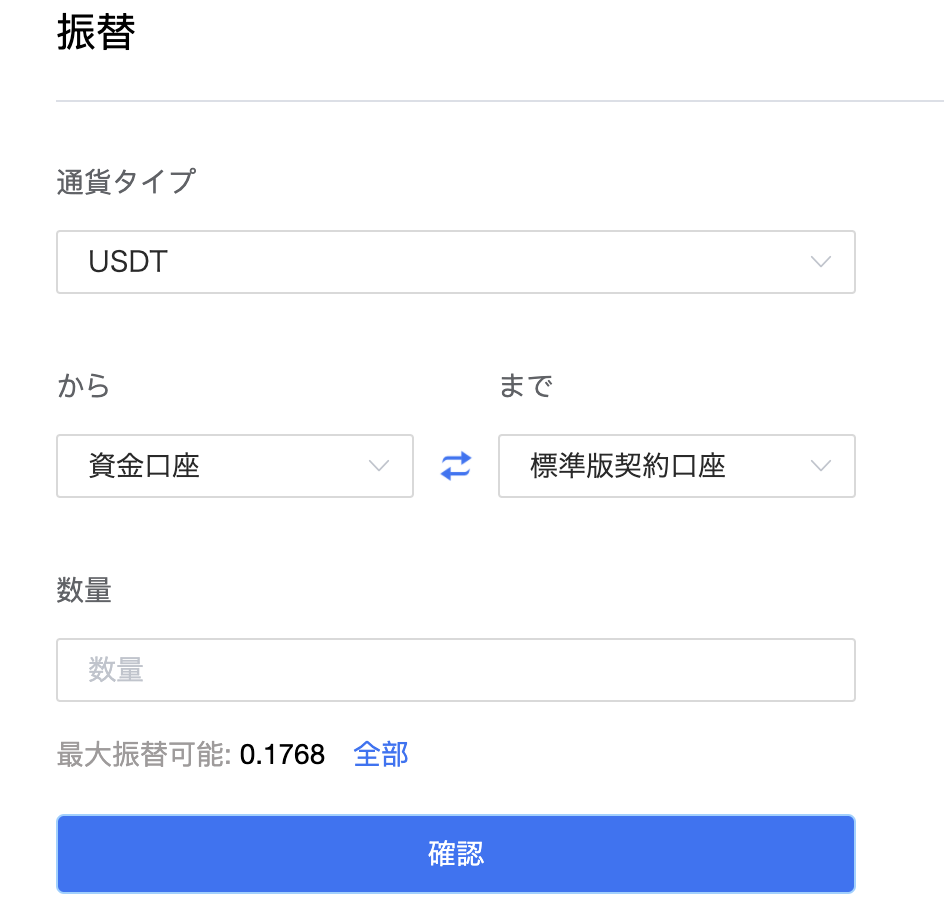
Task: Confirm the transfer with the 確認 button
Action: [x=456, y=853]
